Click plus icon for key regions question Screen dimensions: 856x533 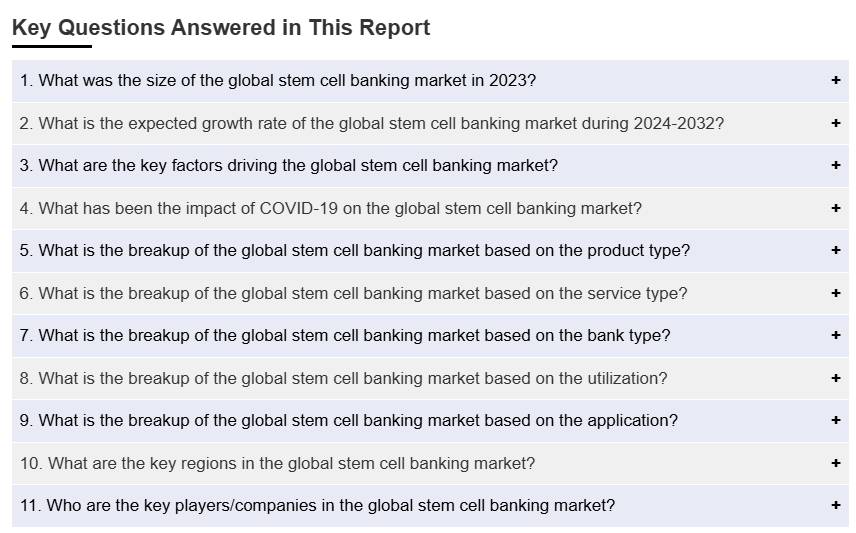(836, 463)
